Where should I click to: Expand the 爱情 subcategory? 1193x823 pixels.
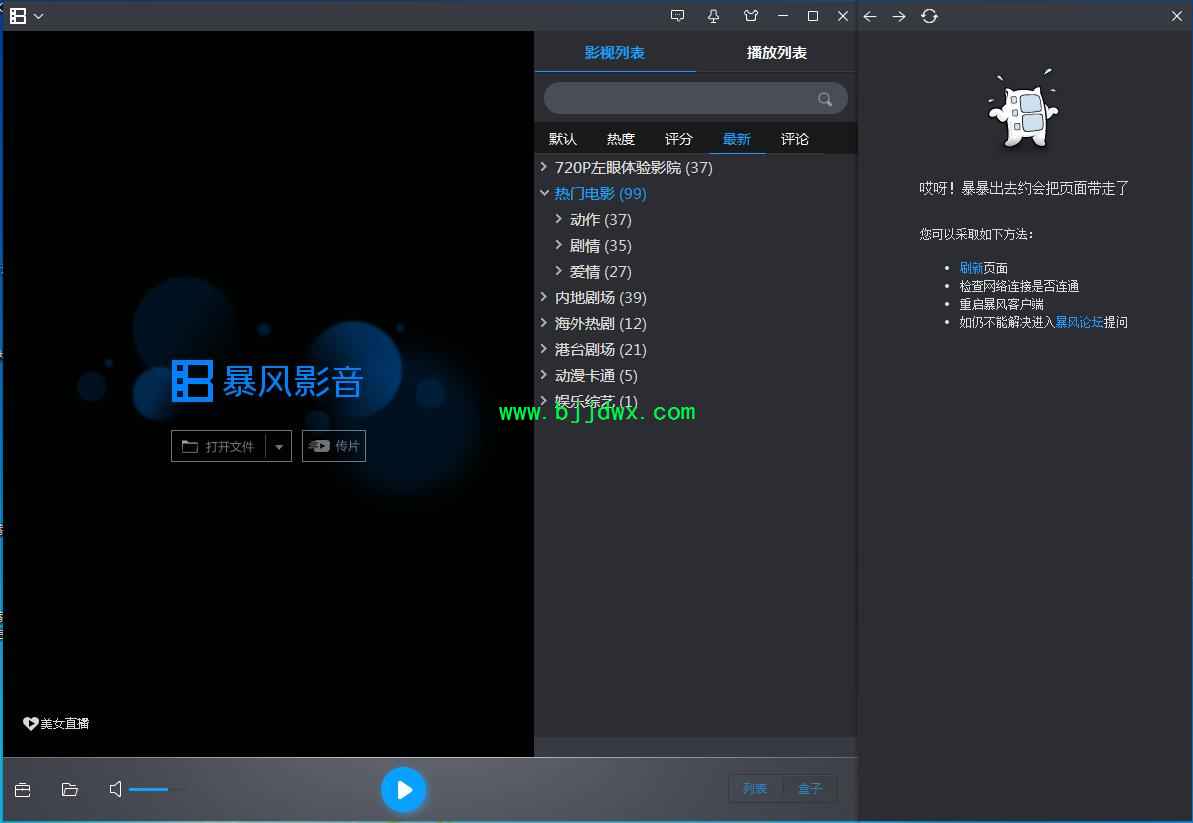pos(558,271)
